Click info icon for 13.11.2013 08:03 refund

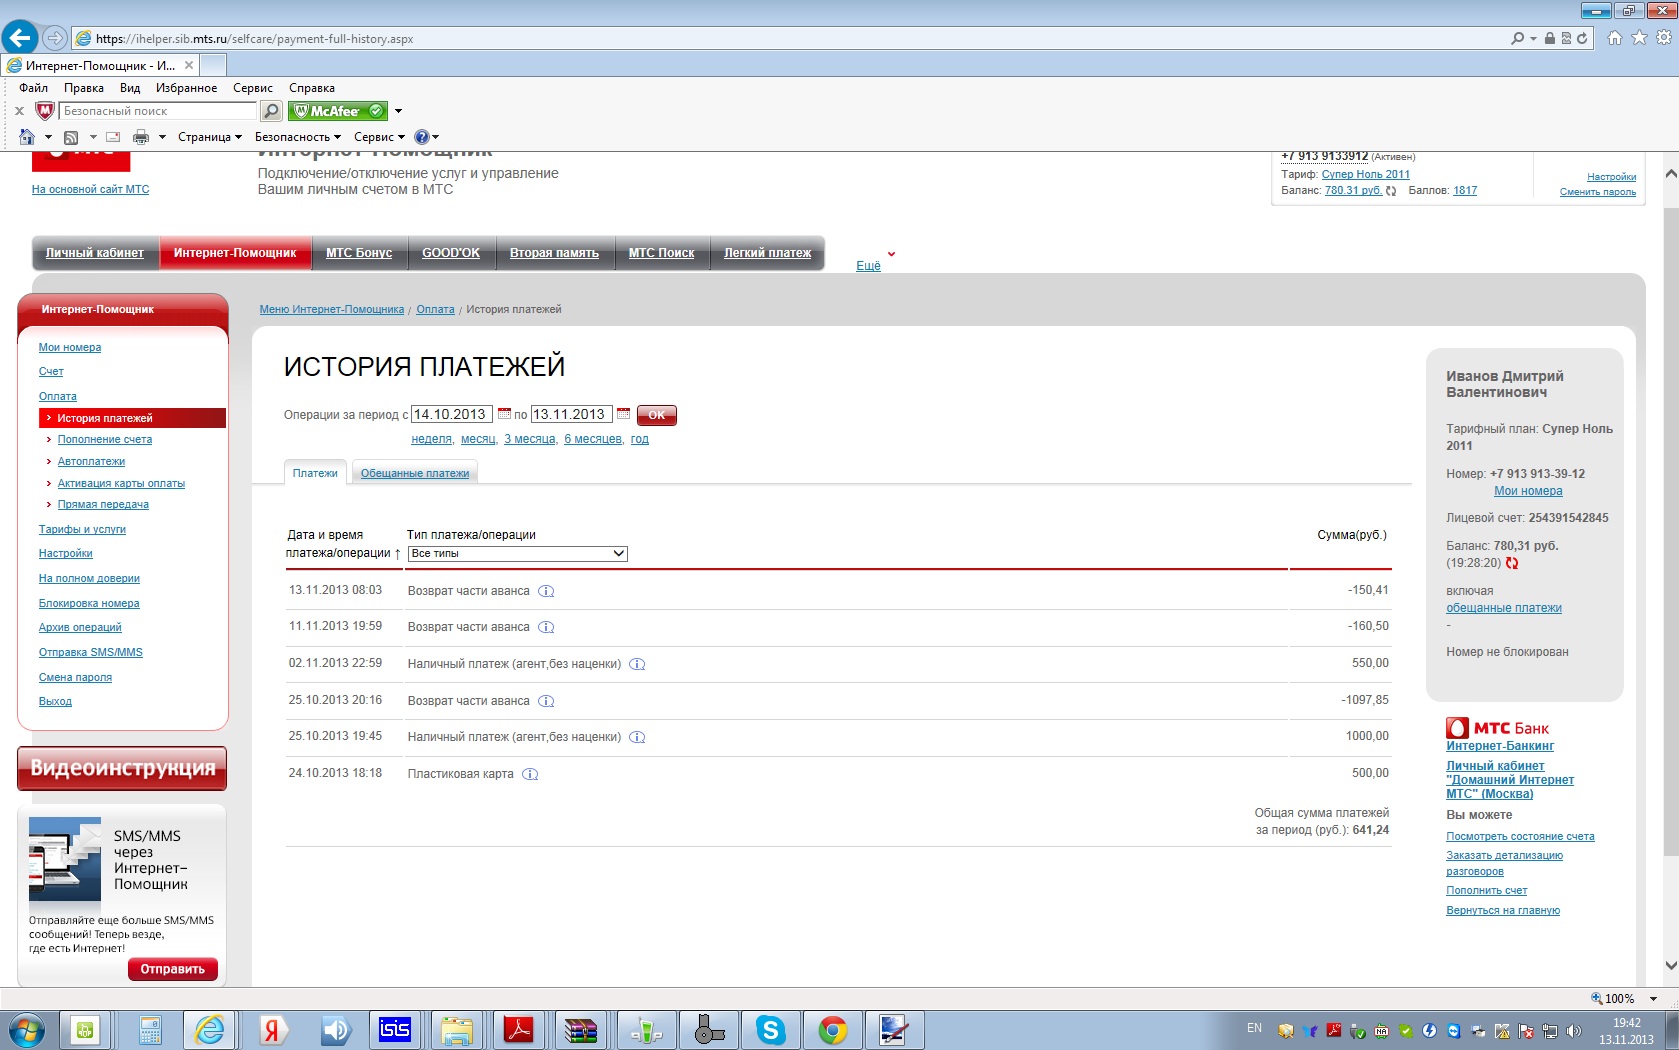546,591
